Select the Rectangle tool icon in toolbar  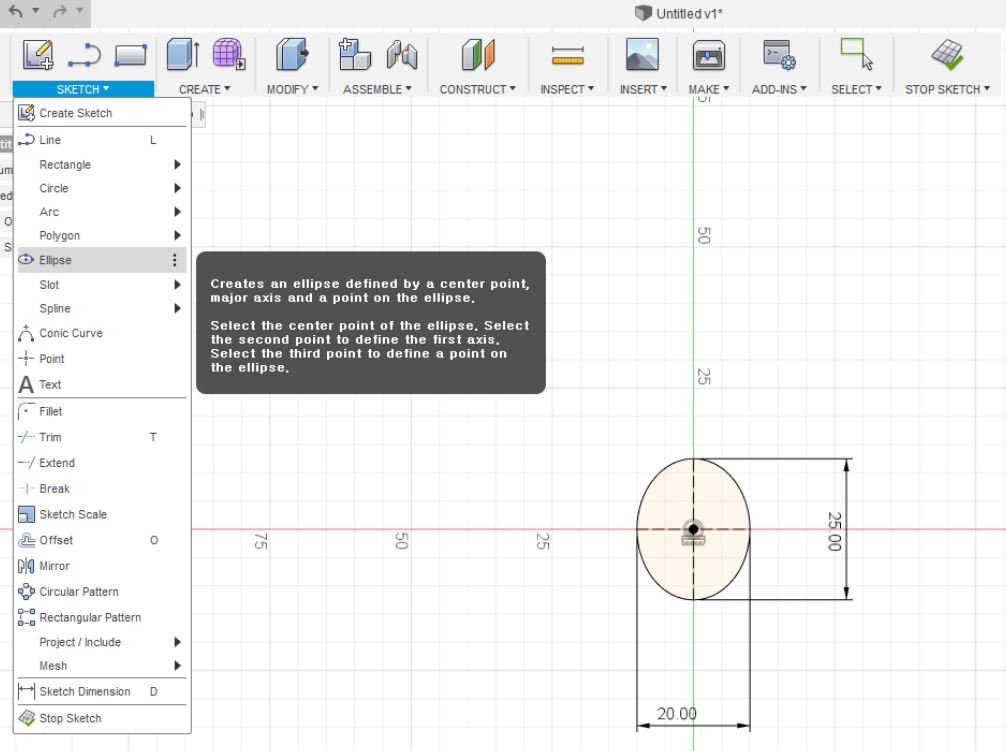(130, 54)
